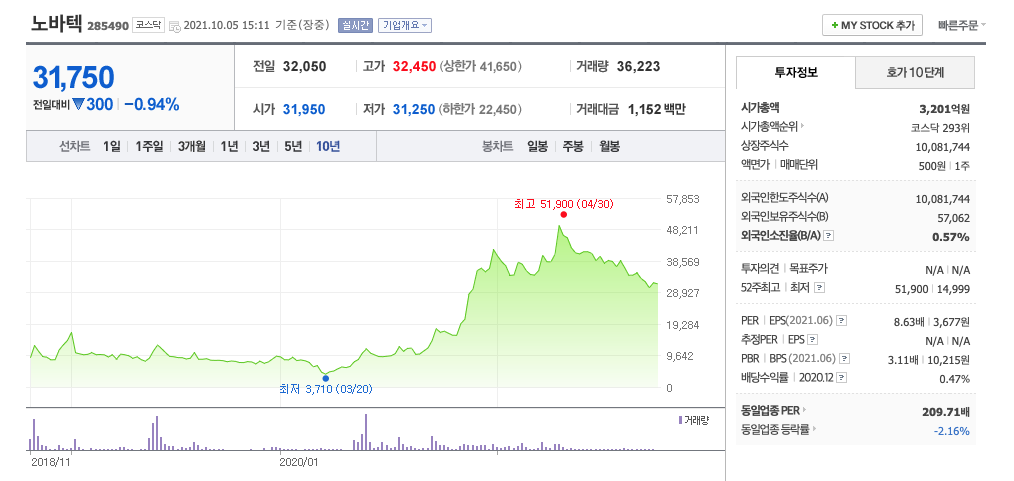Click the blue 최저 3,710 low marker
1014x481 pixels.
click(x=325, y=378)
